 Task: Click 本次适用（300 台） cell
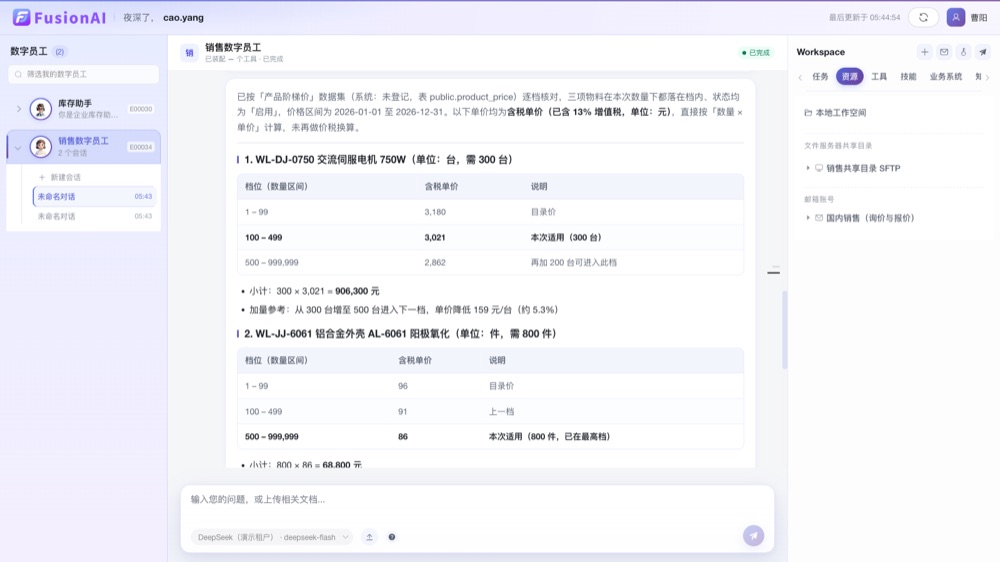566,237
